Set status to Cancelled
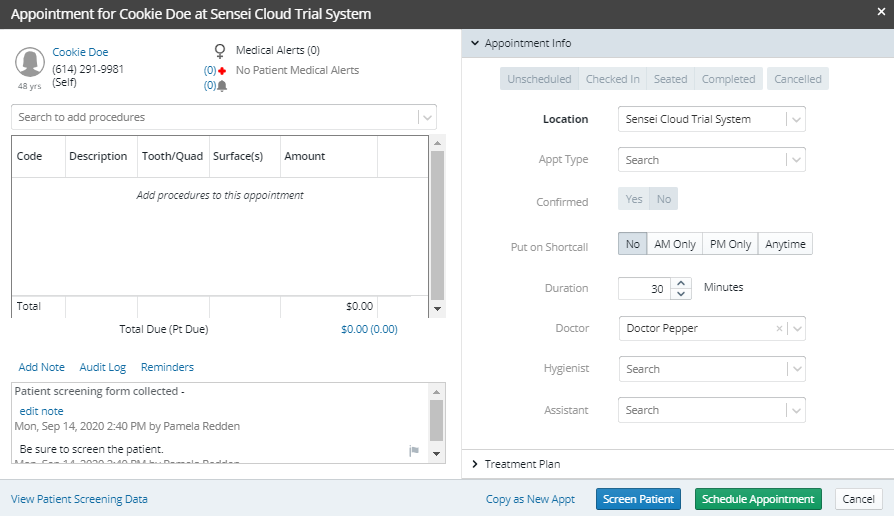The height and width of the screenshot is (516, 894). [798, 79]
